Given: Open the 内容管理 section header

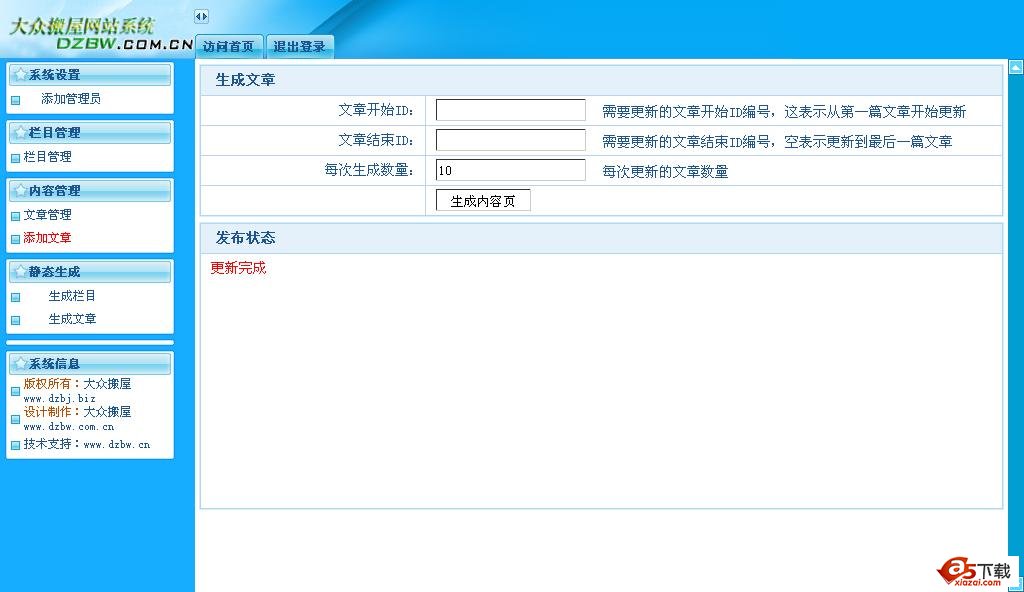Looking at the screenshot, I should click(x=90, y=191).
